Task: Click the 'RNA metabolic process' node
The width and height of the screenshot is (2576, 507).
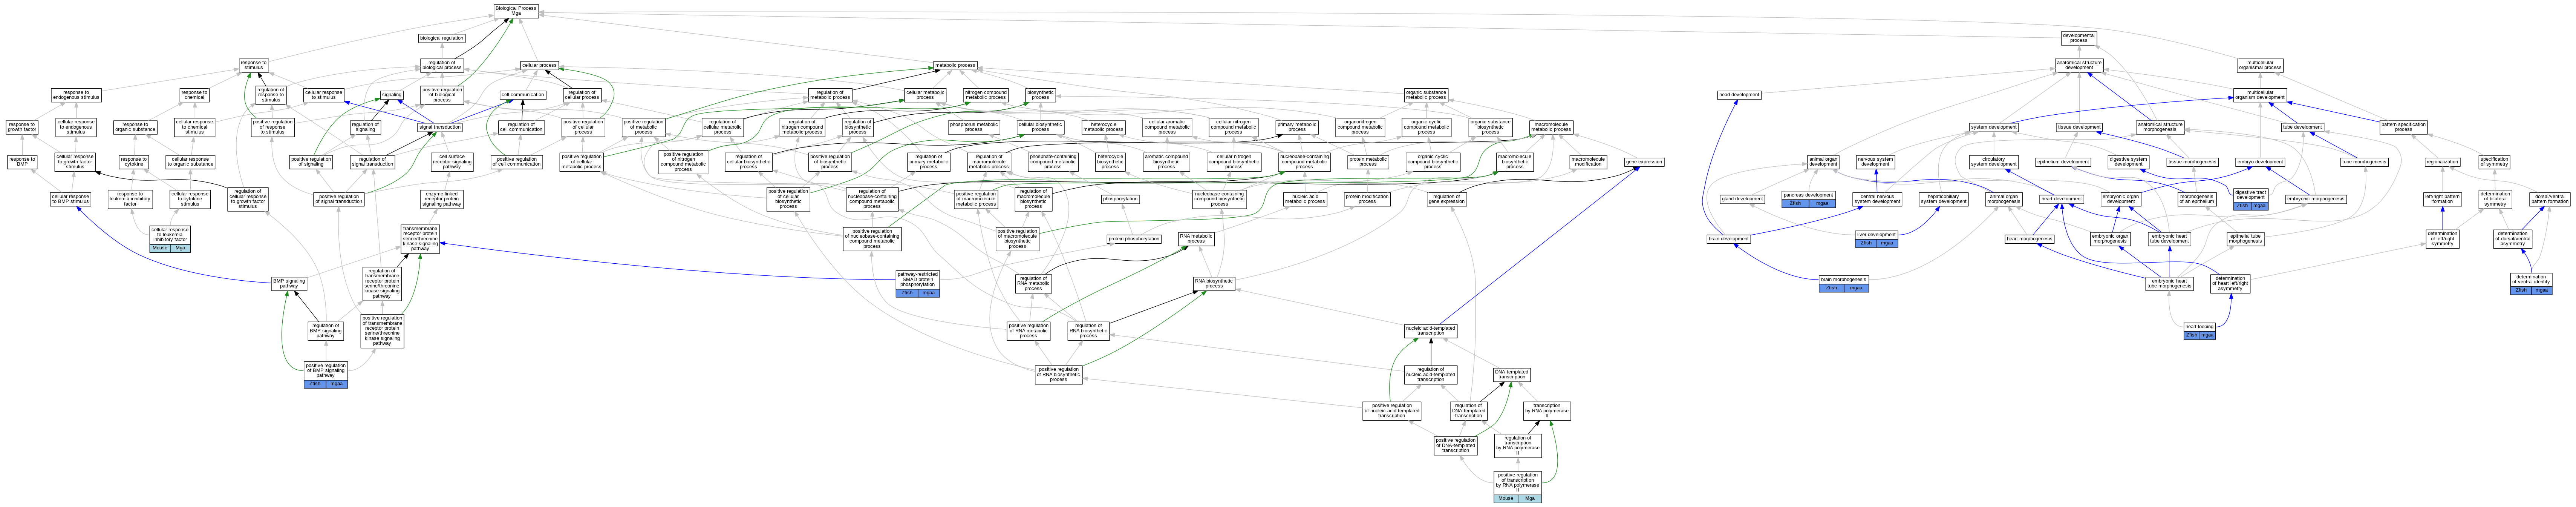Action: [1196, 239]
